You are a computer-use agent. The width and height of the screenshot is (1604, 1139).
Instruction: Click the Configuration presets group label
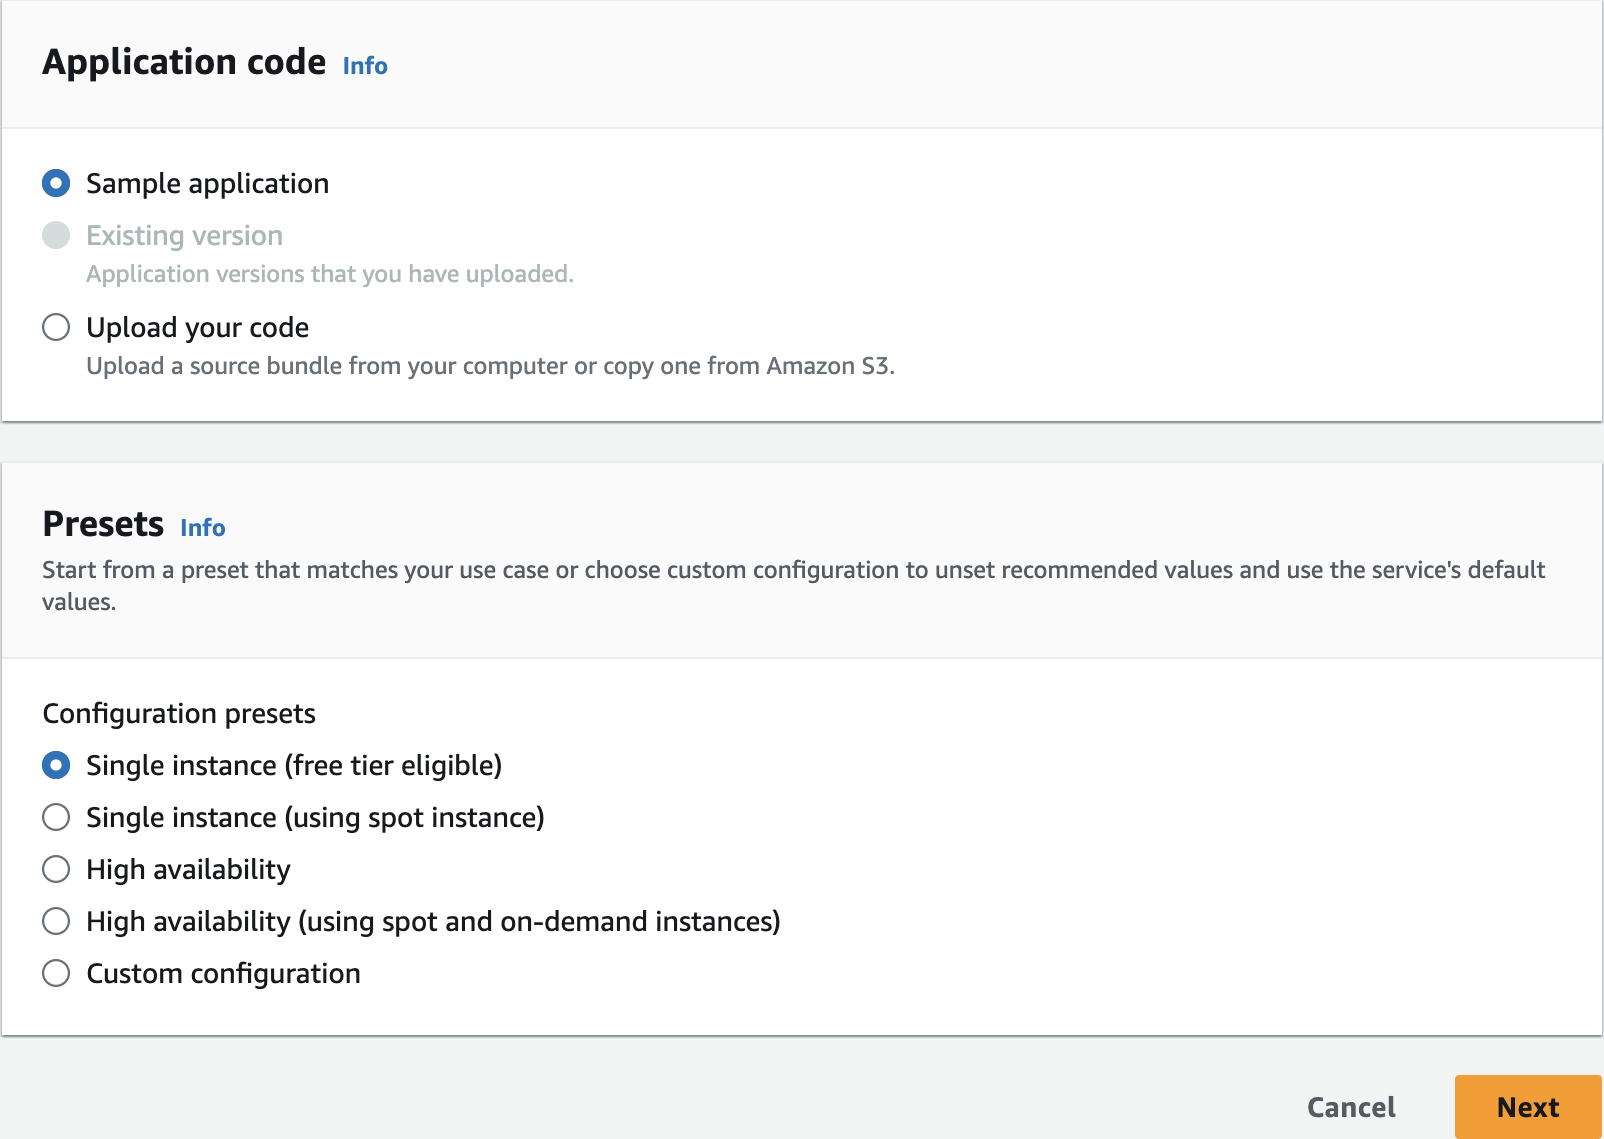pyautogui.click(x=179, y=713)
